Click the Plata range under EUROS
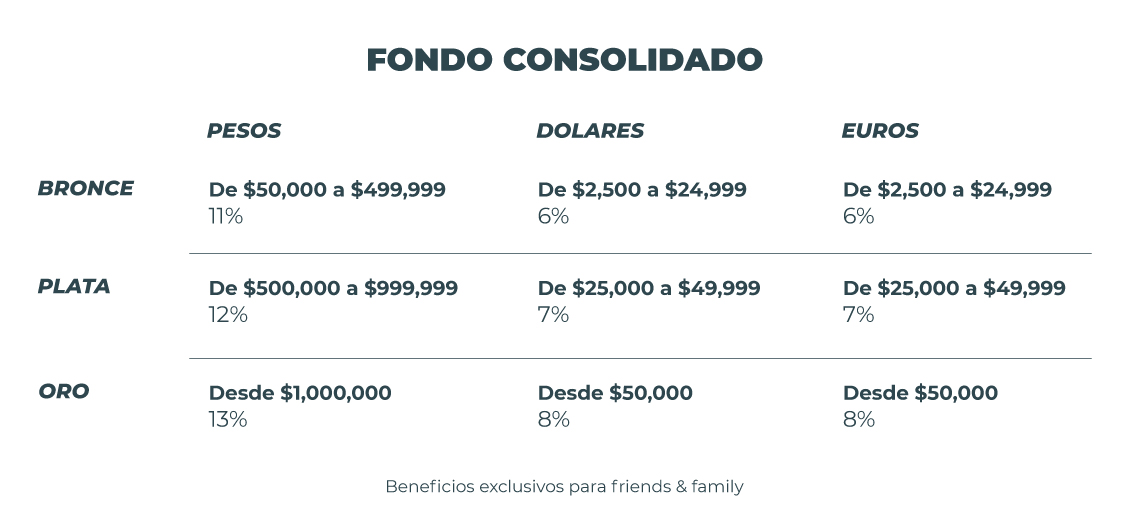 point(954,289)
